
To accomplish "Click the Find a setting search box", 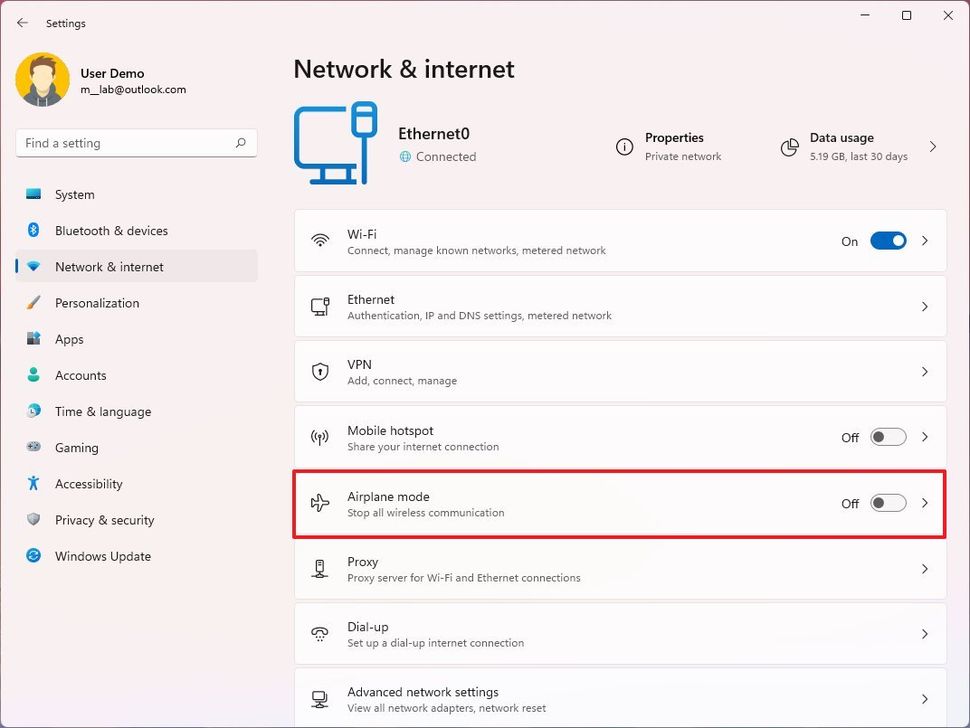I will pyautogui.click(x=135, y=143).
